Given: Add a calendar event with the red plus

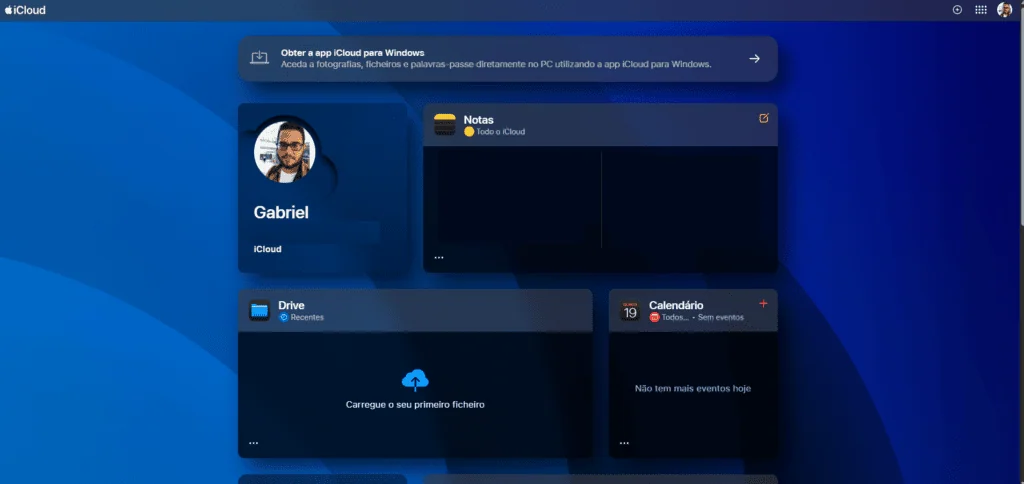Looking at the screenshot, I should pos(763,303).
